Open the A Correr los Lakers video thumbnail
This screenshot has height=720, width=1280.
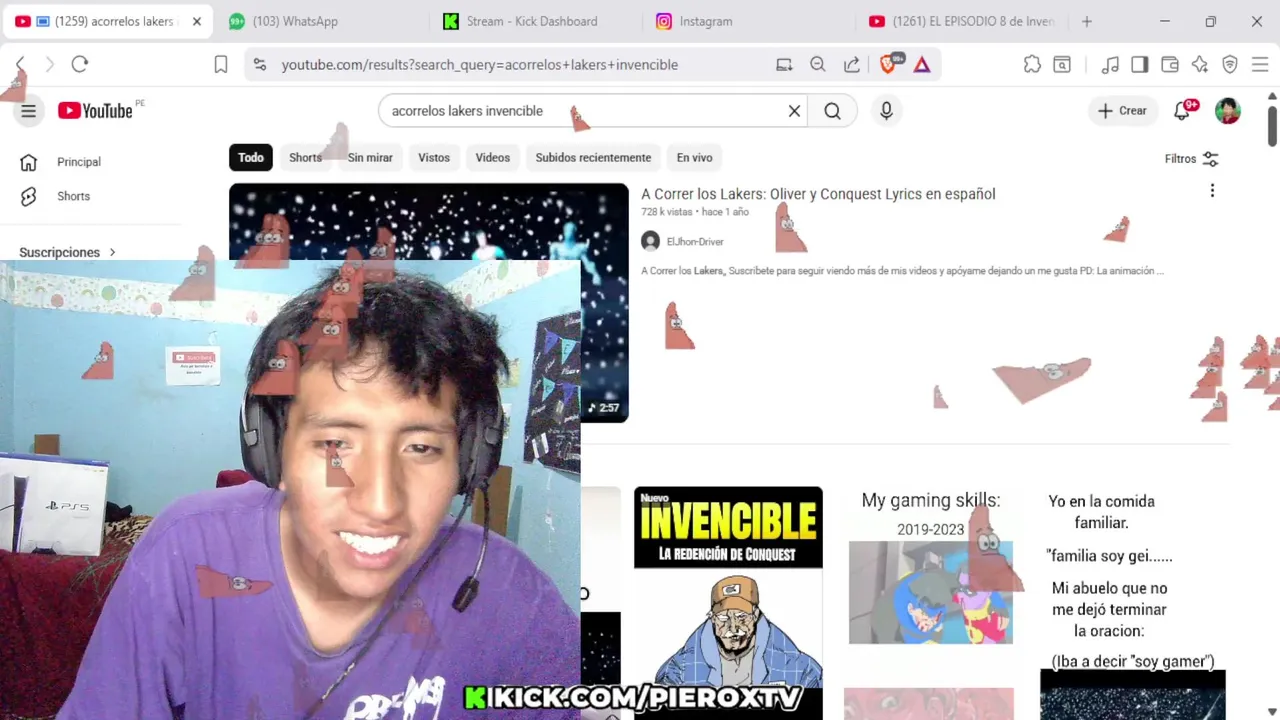point(428,302)
